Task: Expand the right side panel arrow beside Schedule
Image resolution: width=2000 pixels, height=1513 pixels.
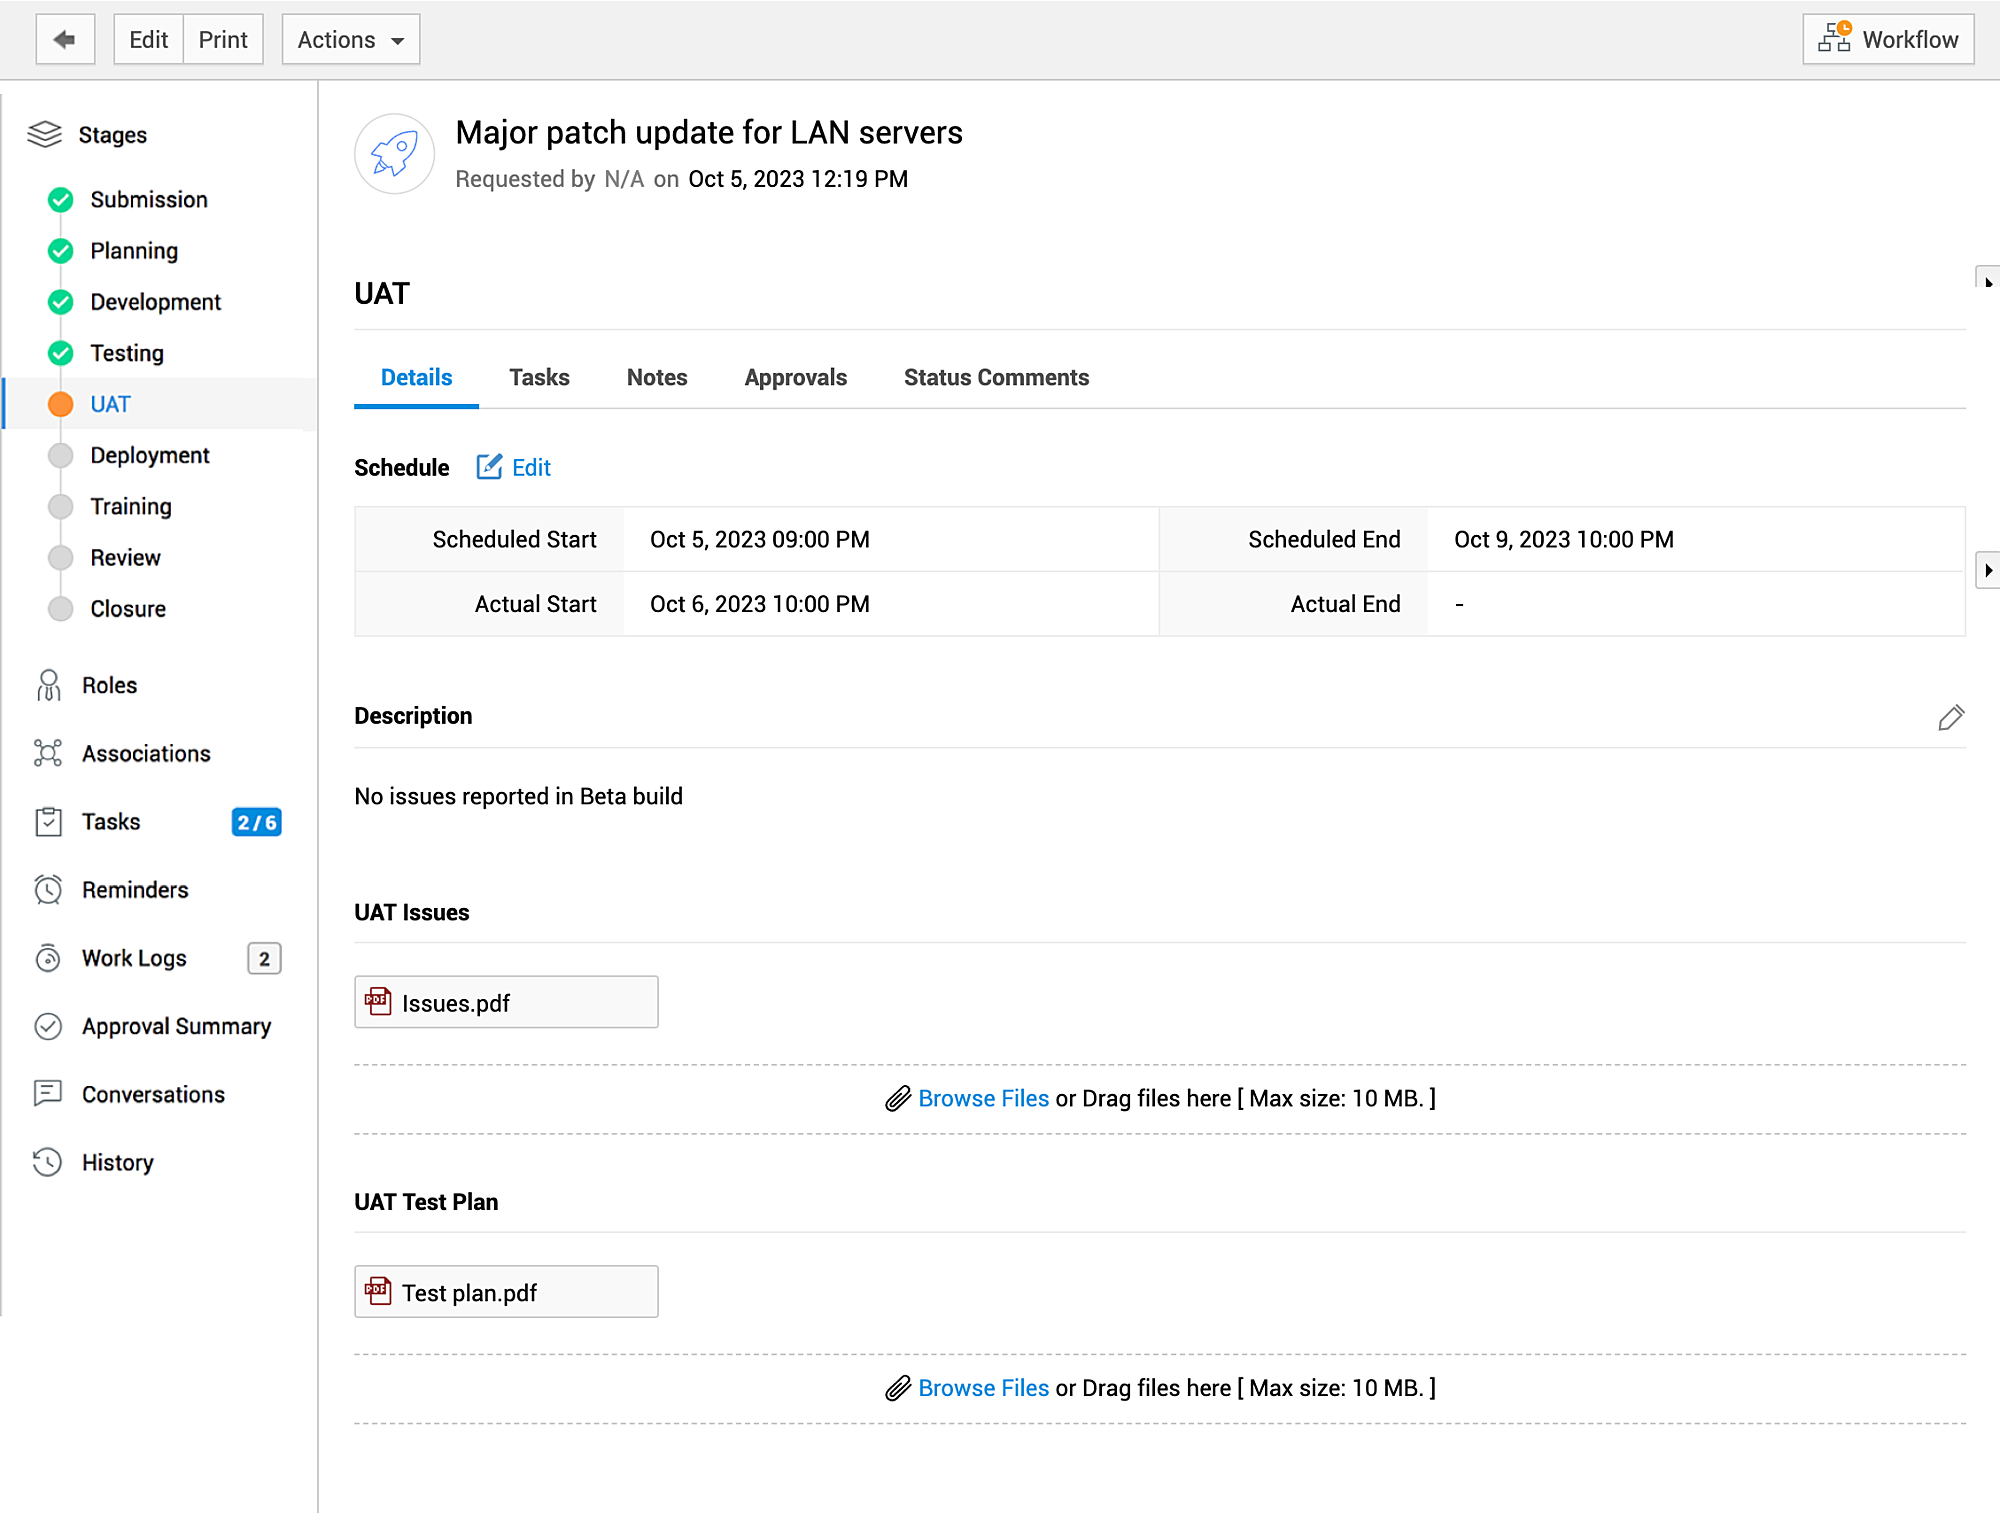Action: click(1987, 570)
